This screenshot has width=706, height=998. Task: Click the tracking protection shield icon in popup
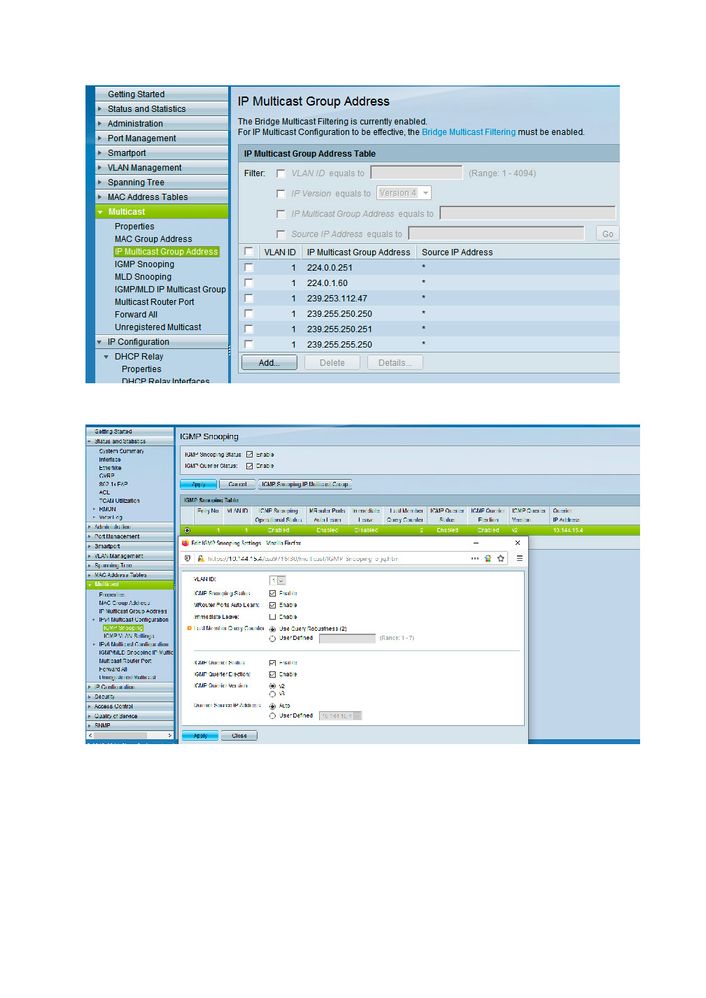(186, 558)
